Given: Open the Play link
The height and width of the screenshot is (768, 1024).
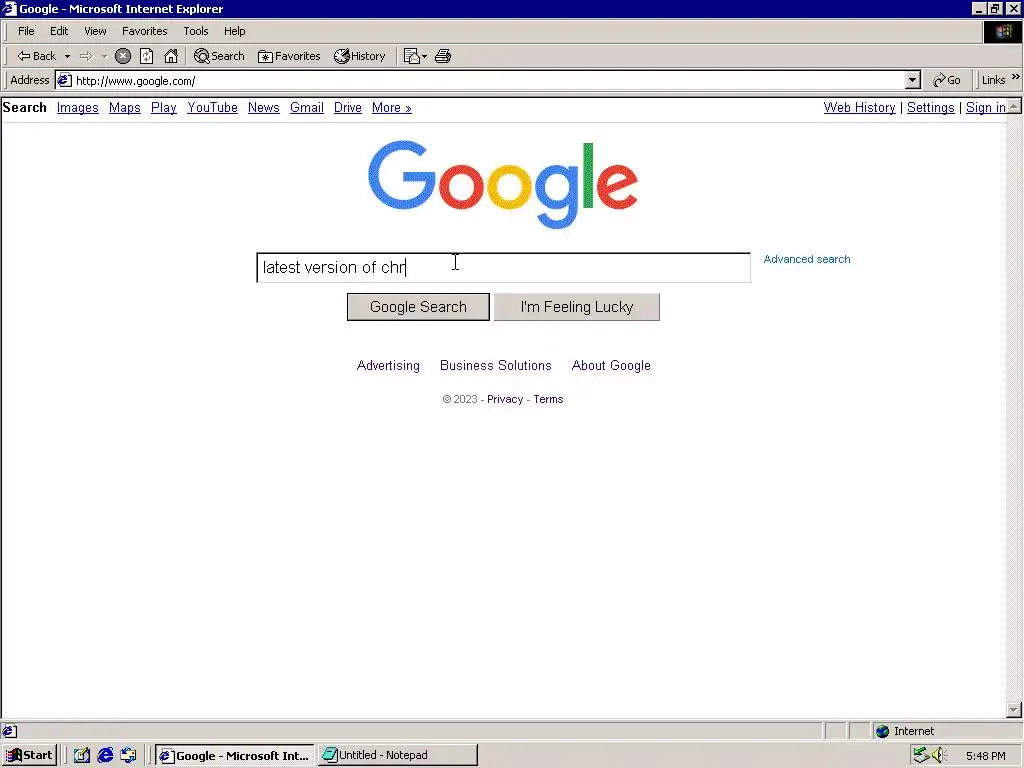Looking at the screenshot, I should point(164,108).
